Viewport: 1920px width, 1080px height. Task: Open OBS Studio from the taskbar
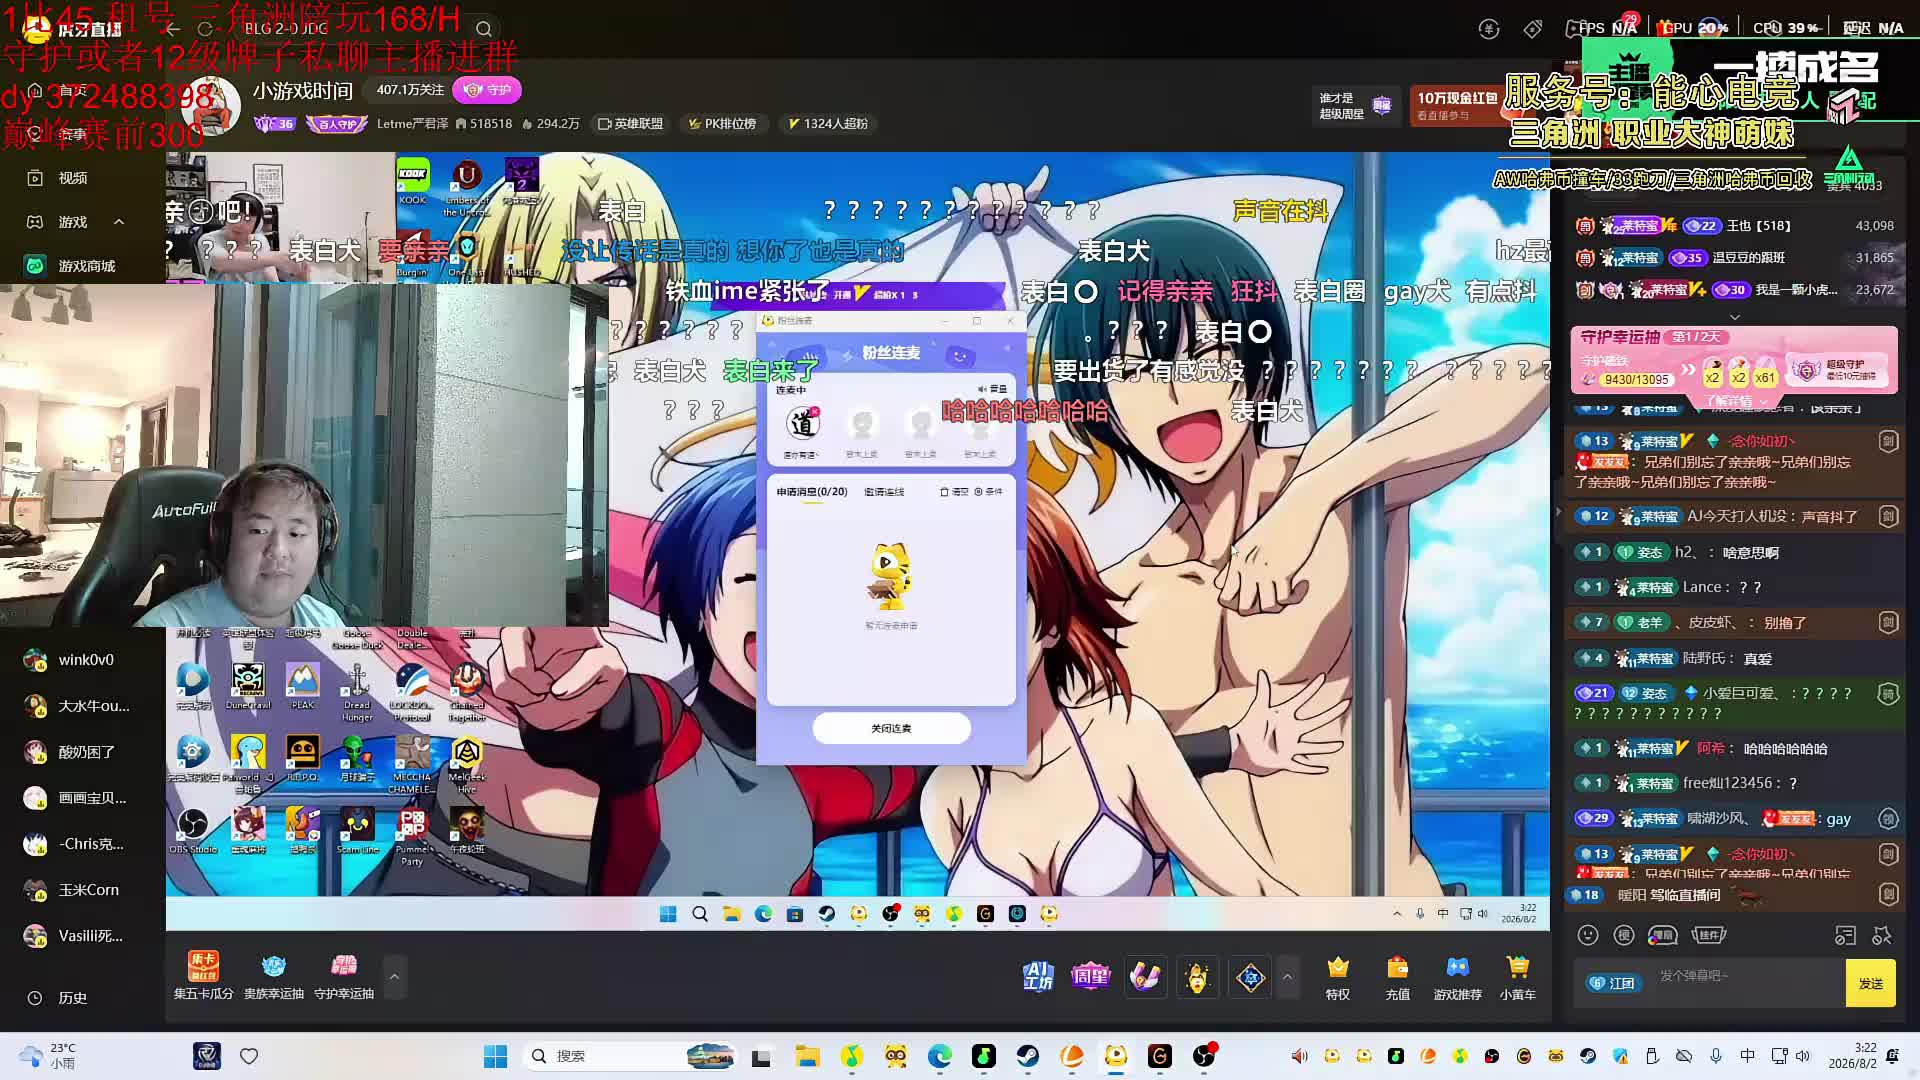(x=1204, y=1056)
